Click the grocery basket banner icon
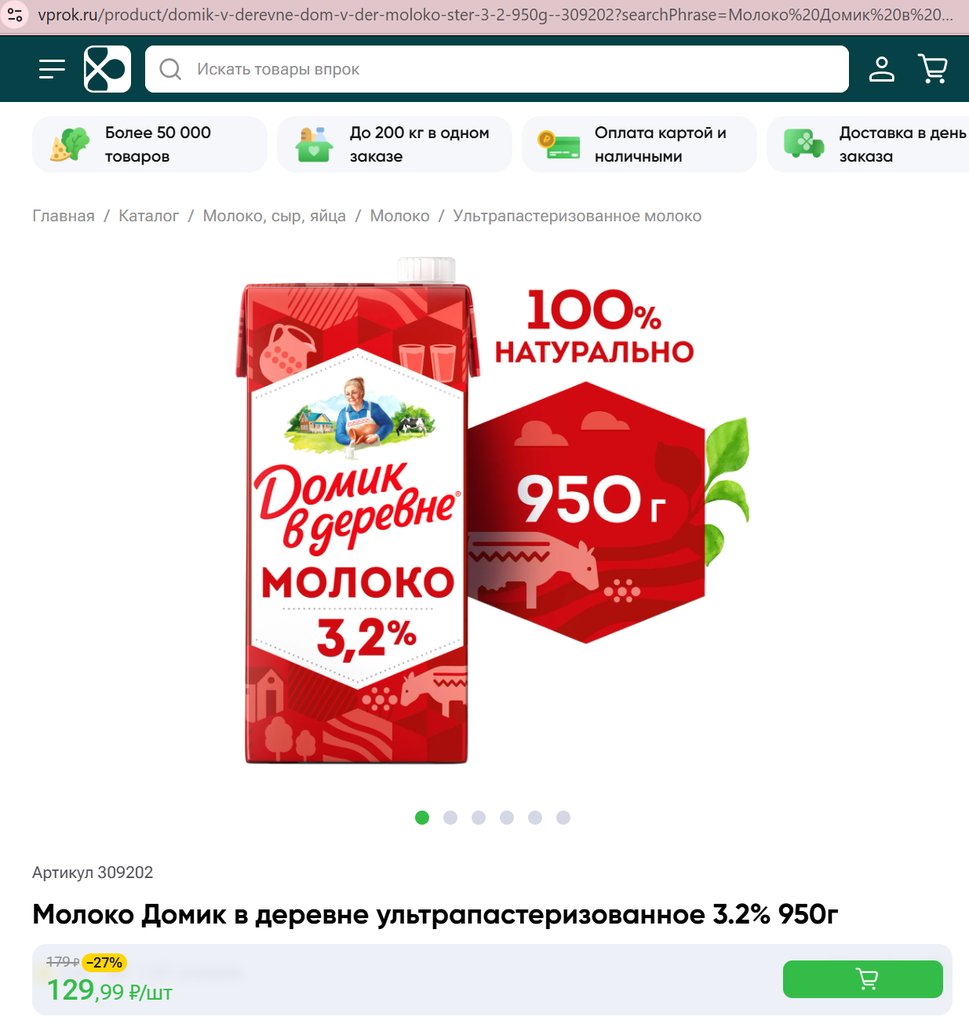This screenshot has height=1024, width=969. 314,144
